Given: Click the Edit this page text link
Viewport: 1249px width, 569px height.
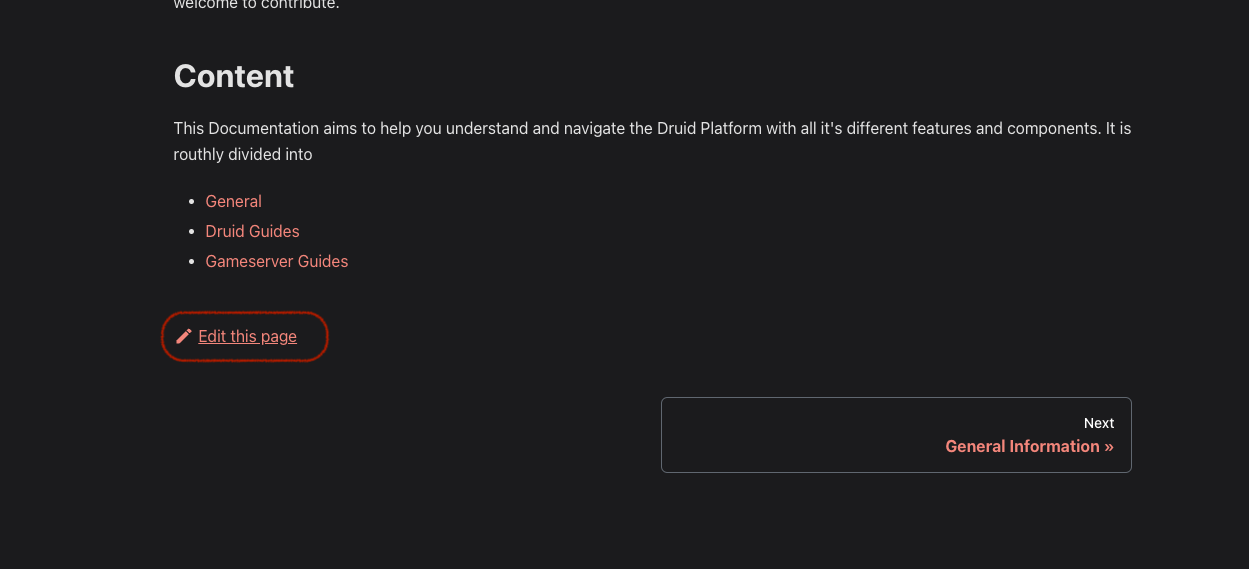Looking at the screenshot, I should coord(247,336).
